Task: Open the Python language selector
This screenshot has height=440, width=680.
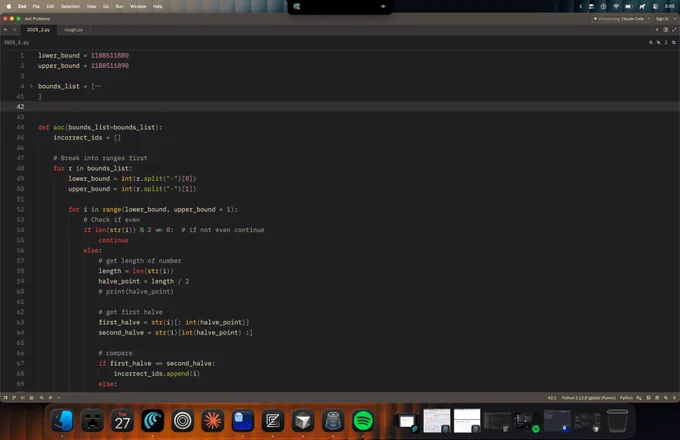Action: (626, 398)
